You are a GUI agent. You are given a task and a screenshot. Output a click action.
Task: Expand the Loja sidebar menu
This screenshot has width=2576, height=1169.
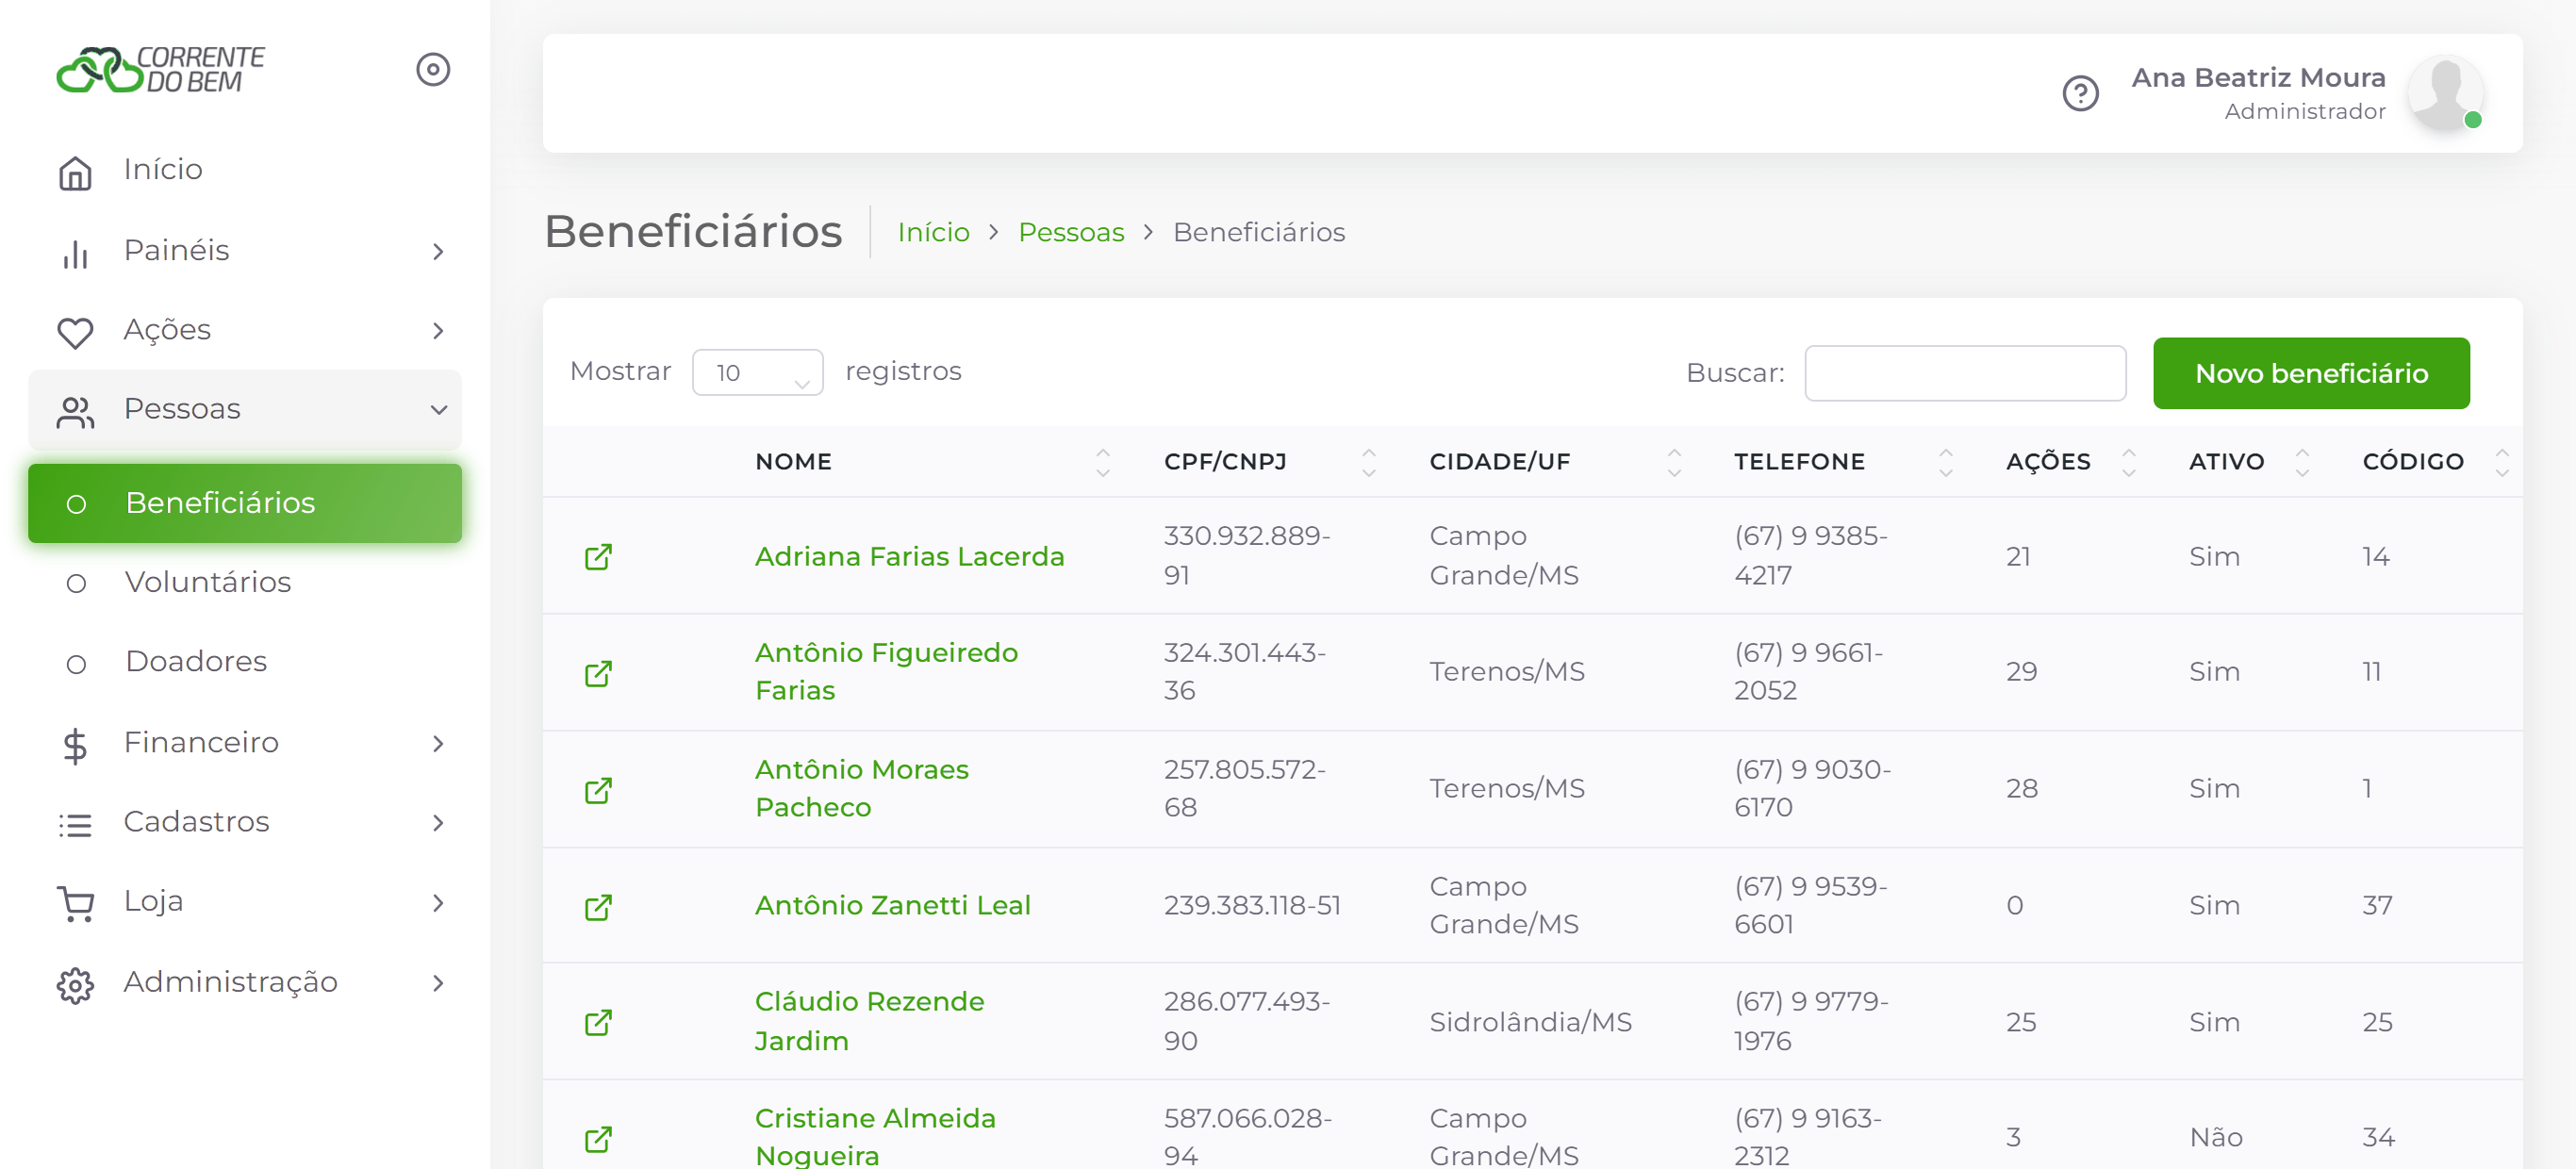point(245,902)
